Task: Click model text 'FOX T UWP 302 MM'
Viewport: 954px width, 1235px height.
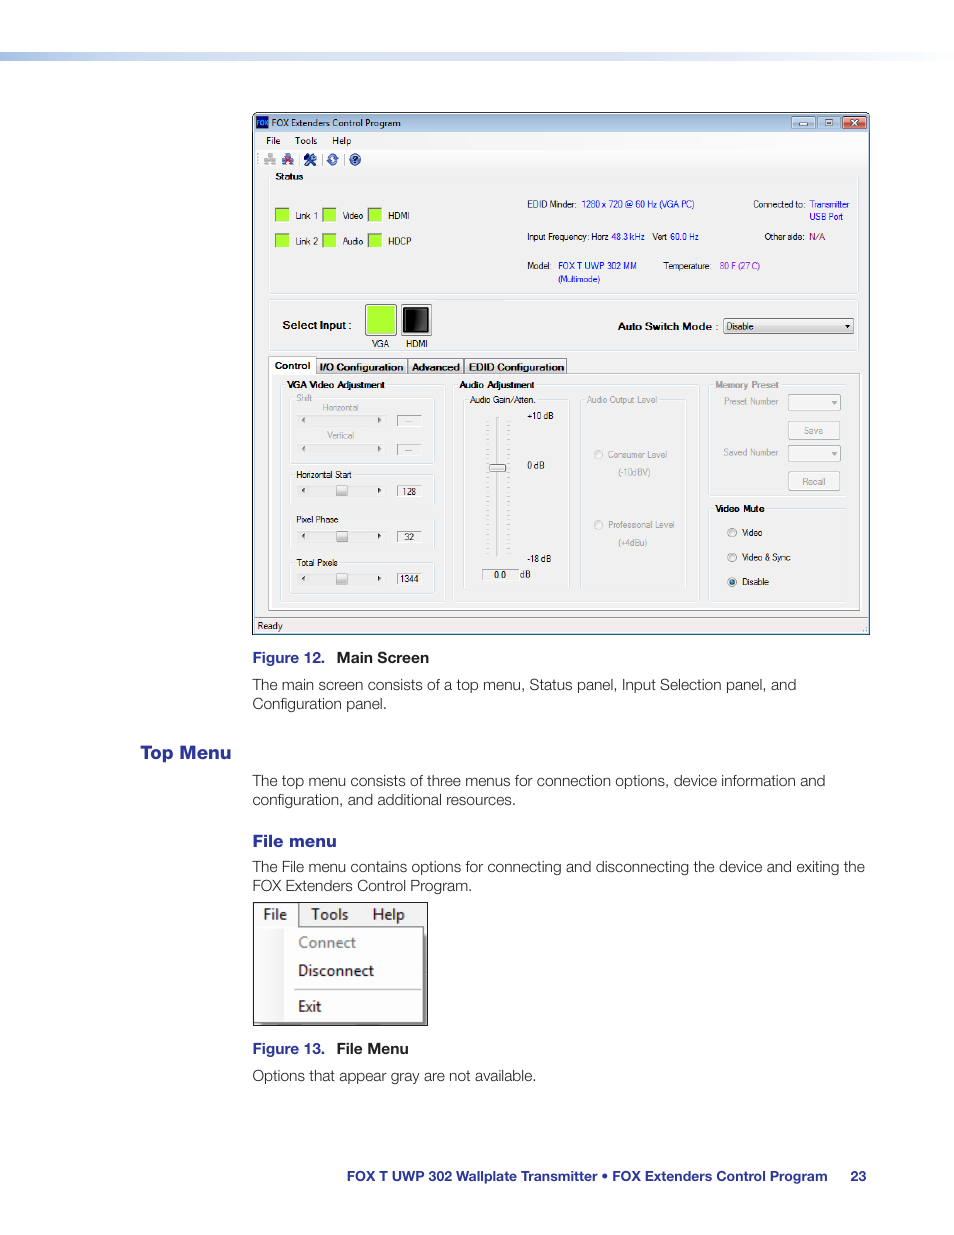Action: 597,266
